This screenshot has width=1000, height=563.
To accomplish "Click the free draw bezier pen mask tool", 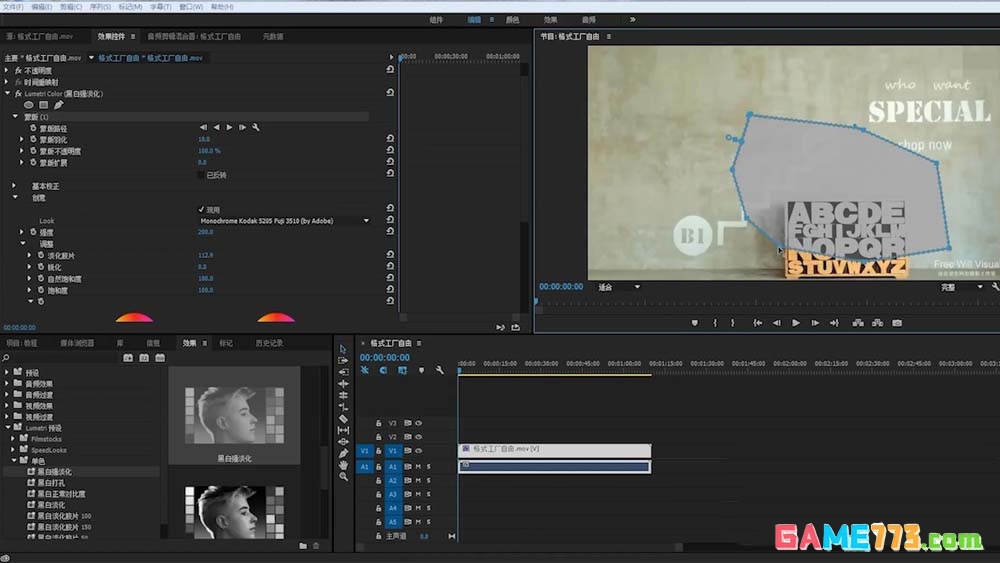I will click(x=59, y=105).
